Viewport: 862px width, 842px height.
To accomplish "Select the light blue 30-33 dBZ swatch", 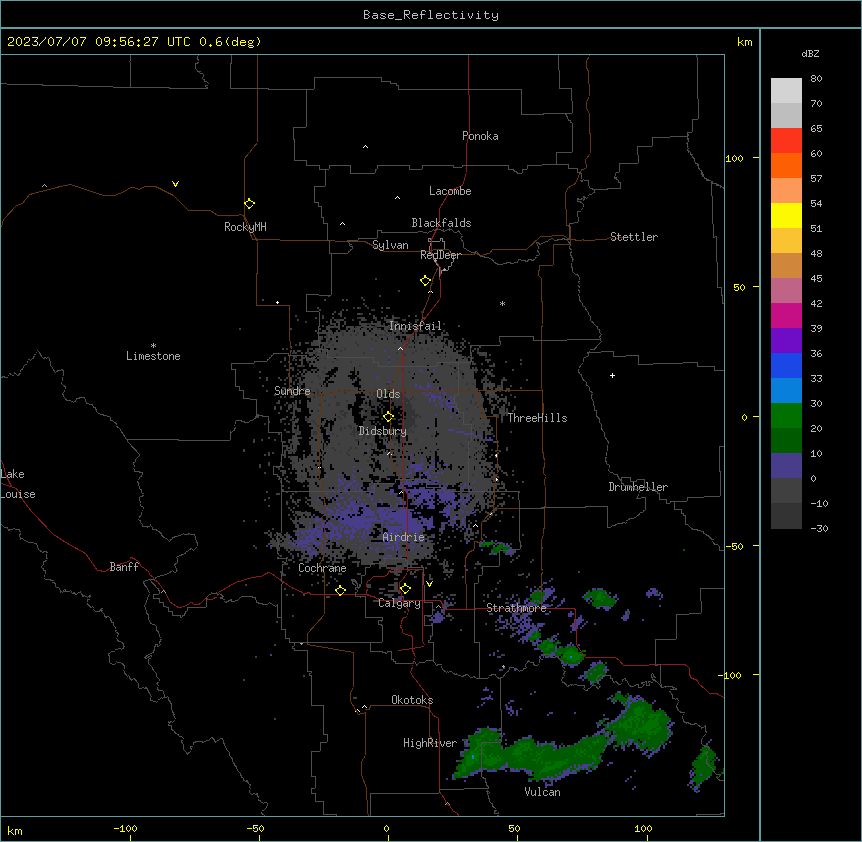I will [x=786, y=390].
